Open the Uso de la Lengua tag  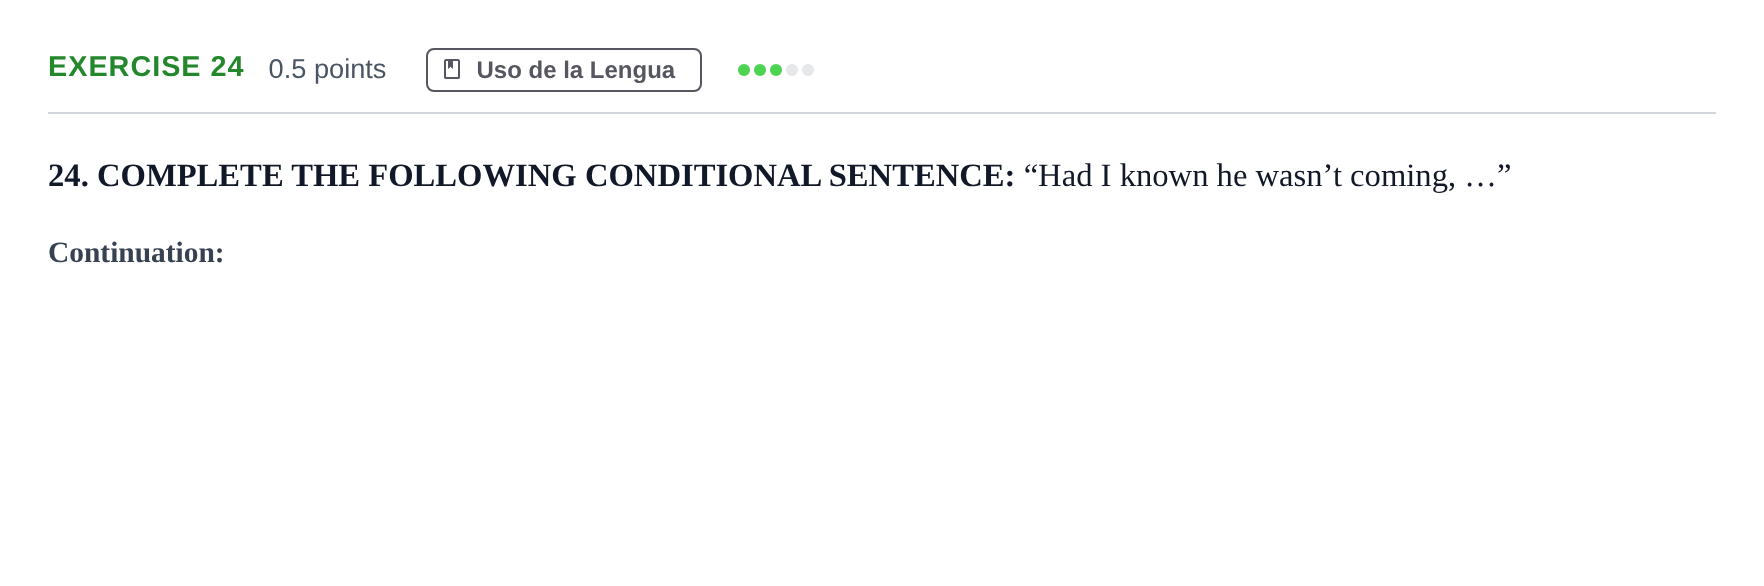[x=564, y=70]
